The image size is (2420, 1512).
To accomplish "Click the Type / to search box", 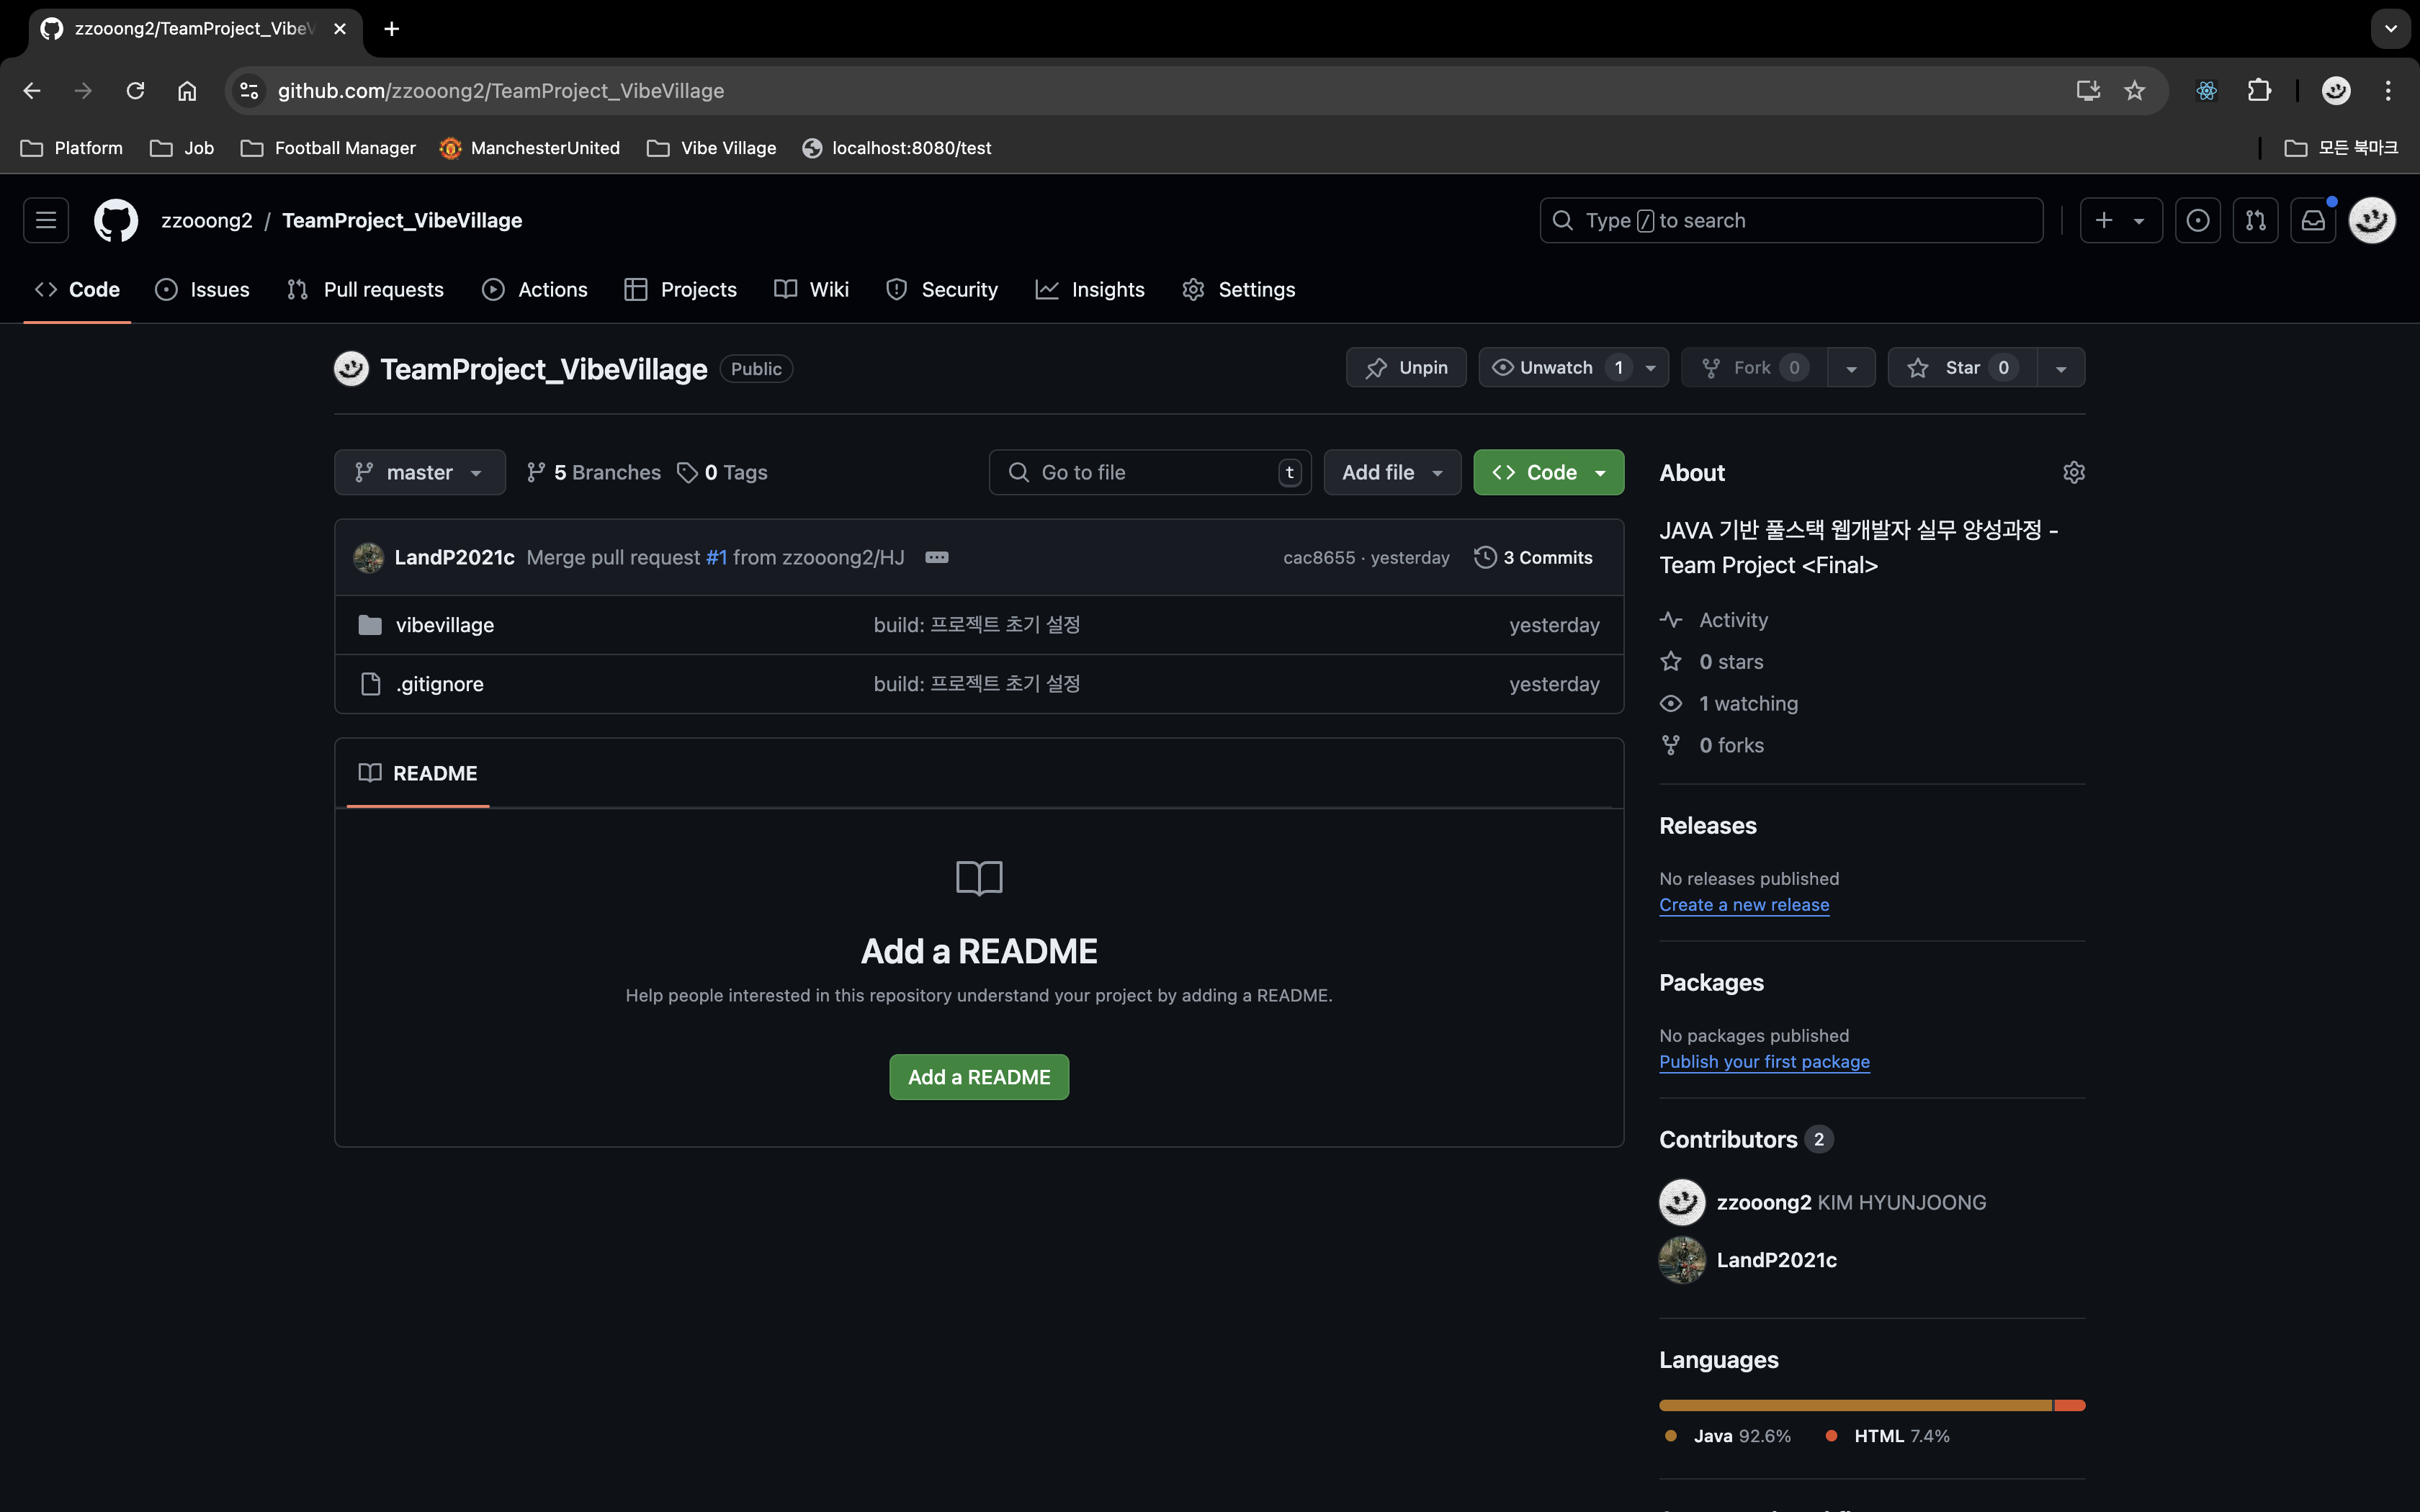I will click(x=1791, y=220).
